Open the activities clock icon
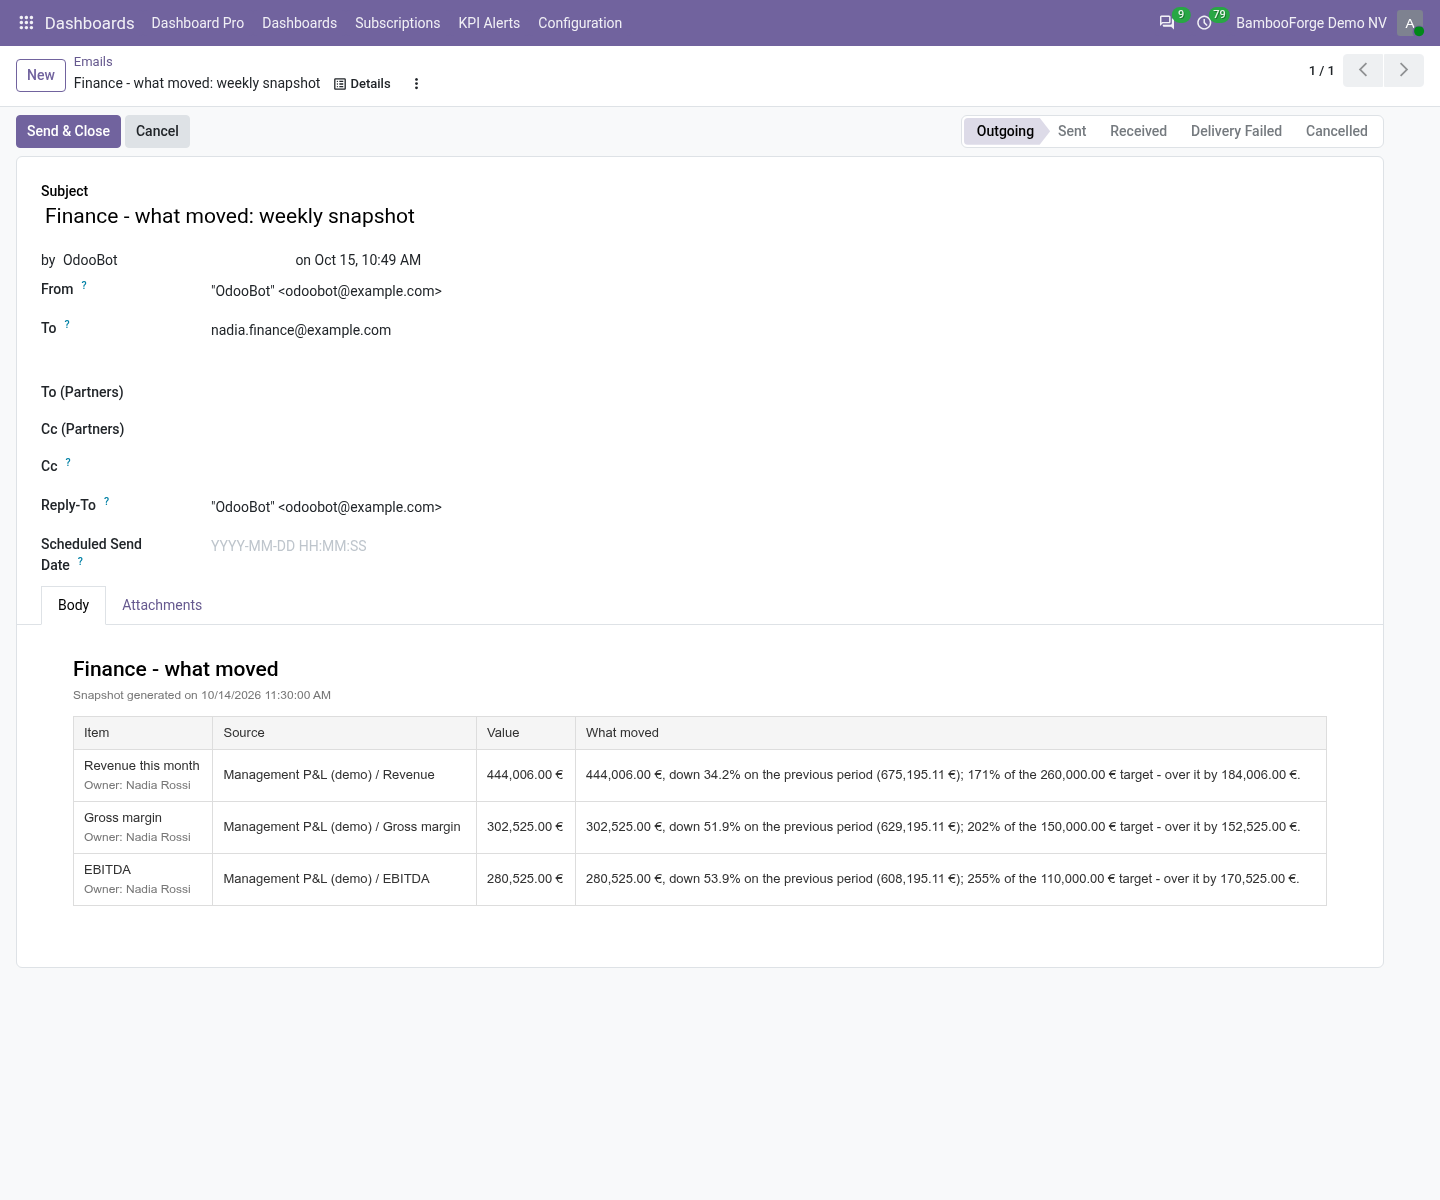1440x1200 pixels. (1204, 23)
